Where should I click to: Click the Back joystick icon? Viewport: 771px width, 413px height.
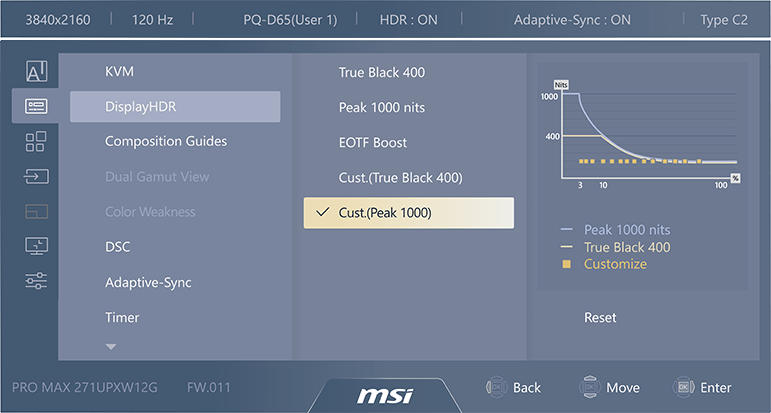tap(496, 387)
